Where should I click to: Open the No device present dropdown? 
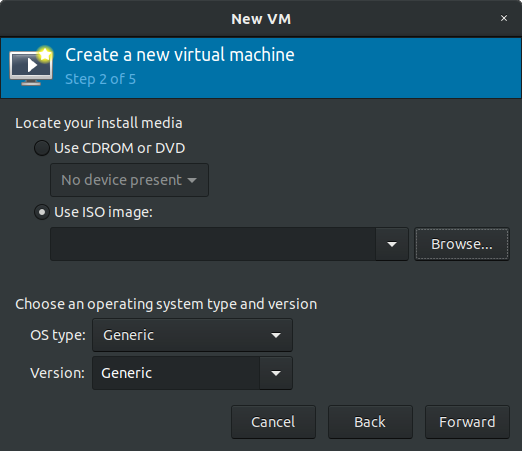[x=129, y=180]
